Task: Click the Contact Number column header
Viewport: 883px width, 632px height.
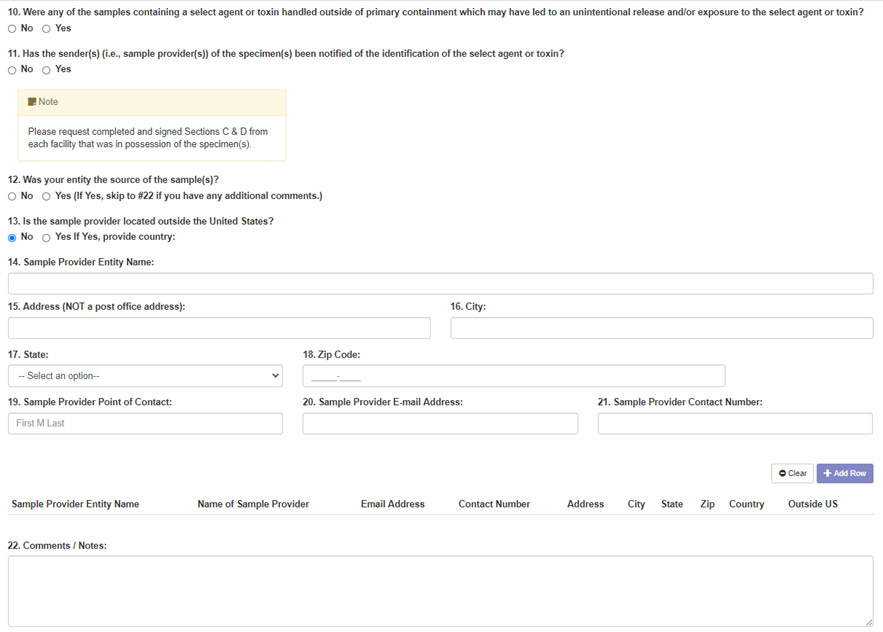Action: pyautogui.click(x=494, y=504)
